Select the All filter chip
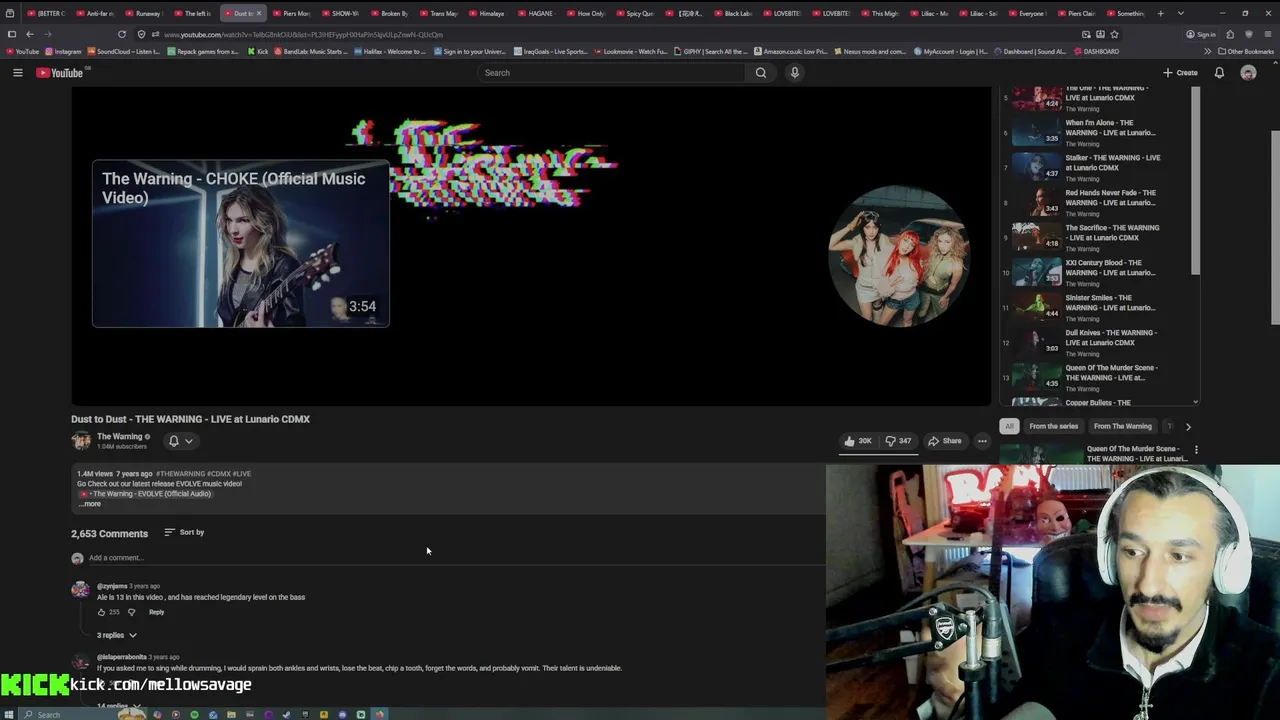 tap(1009, 426)
